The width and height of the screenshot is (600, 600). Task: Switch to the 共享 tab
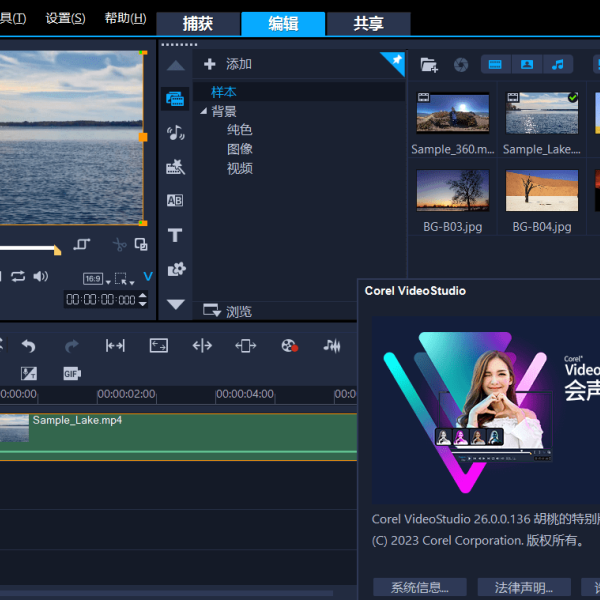368,24
